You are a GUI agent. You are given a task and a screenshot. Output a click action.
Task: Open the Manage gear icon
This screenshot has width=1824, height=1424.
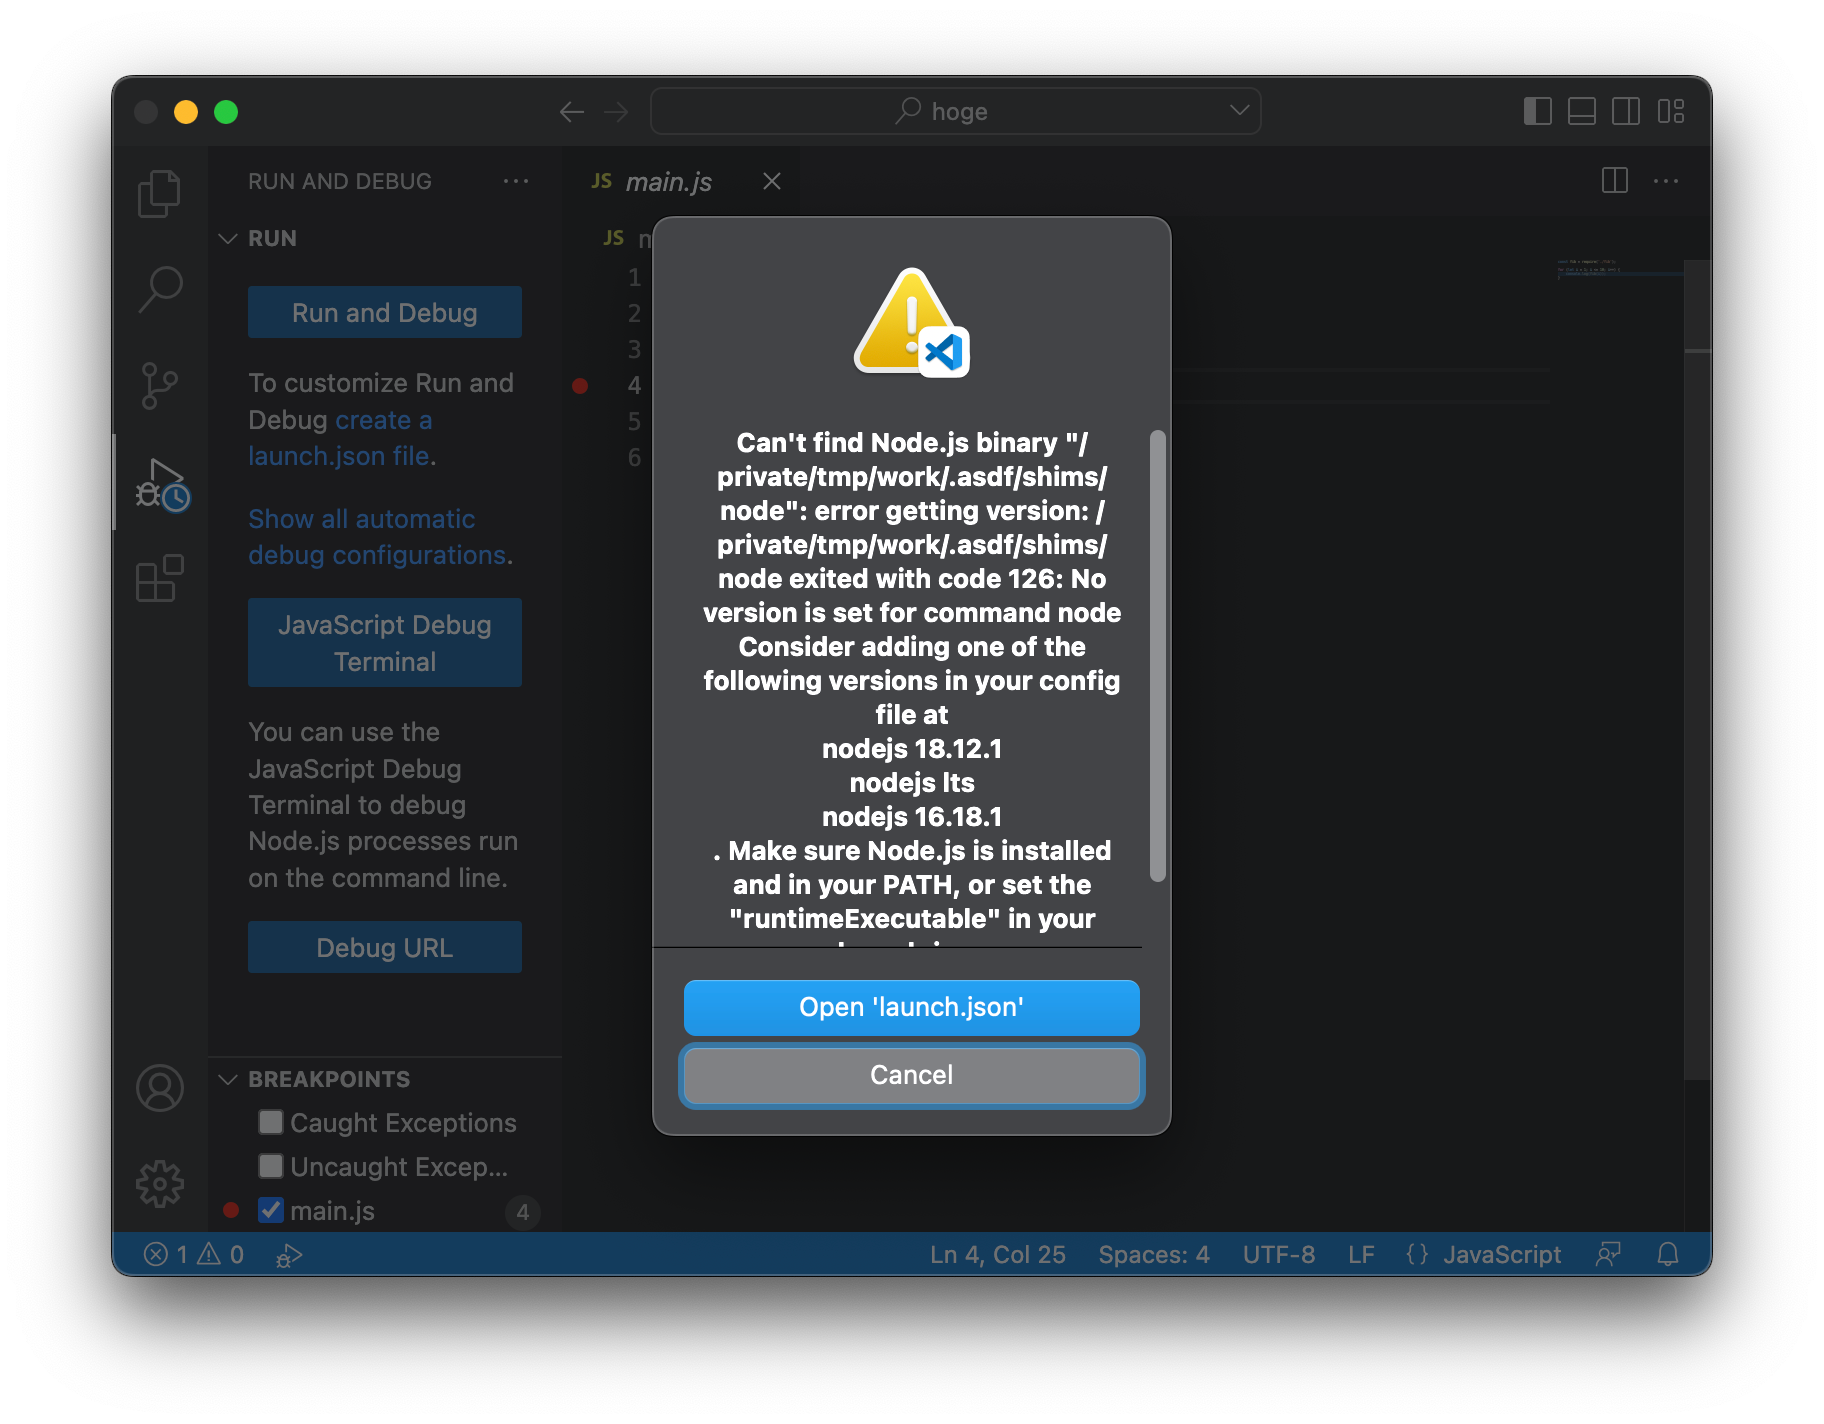(160, 1184)
